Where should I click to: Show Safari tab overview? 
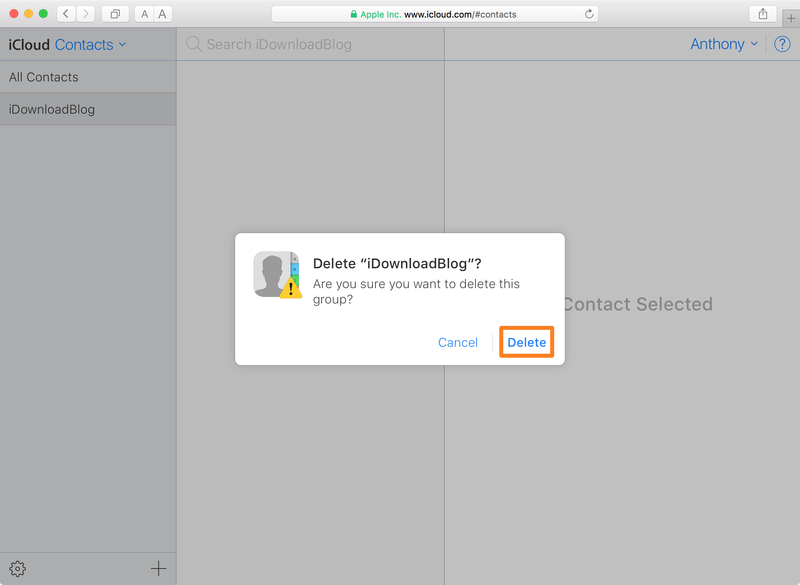pos(115,14)
